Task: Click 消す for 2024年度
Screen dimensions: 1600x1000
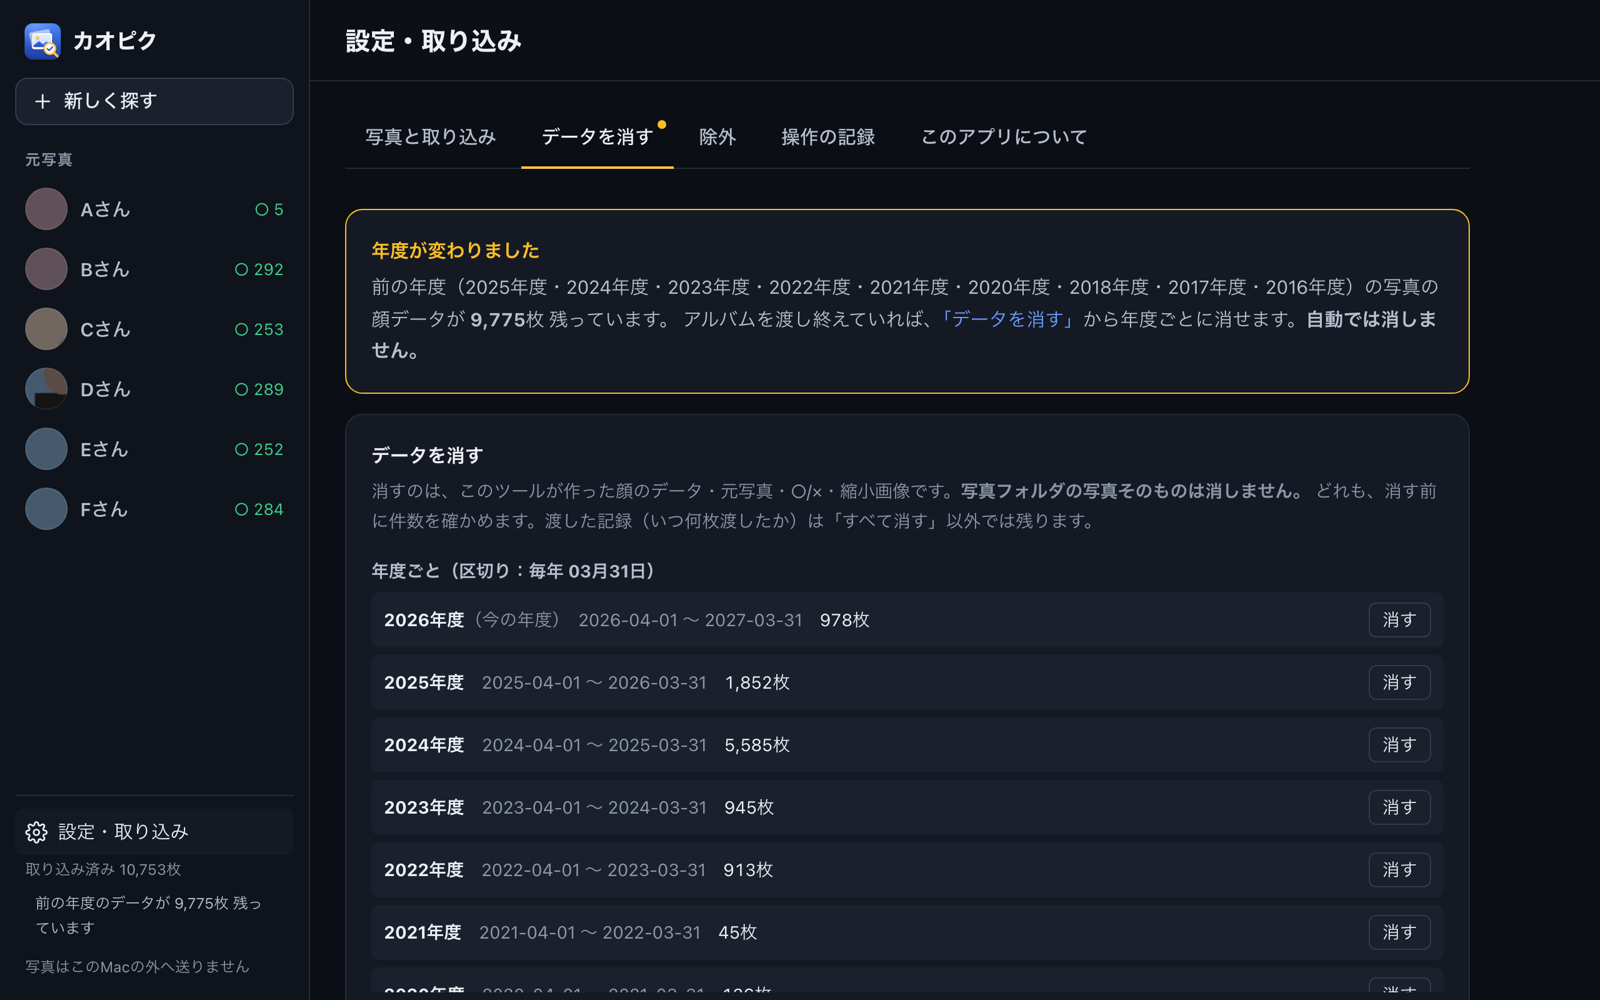Action: tap(1399, 745)
